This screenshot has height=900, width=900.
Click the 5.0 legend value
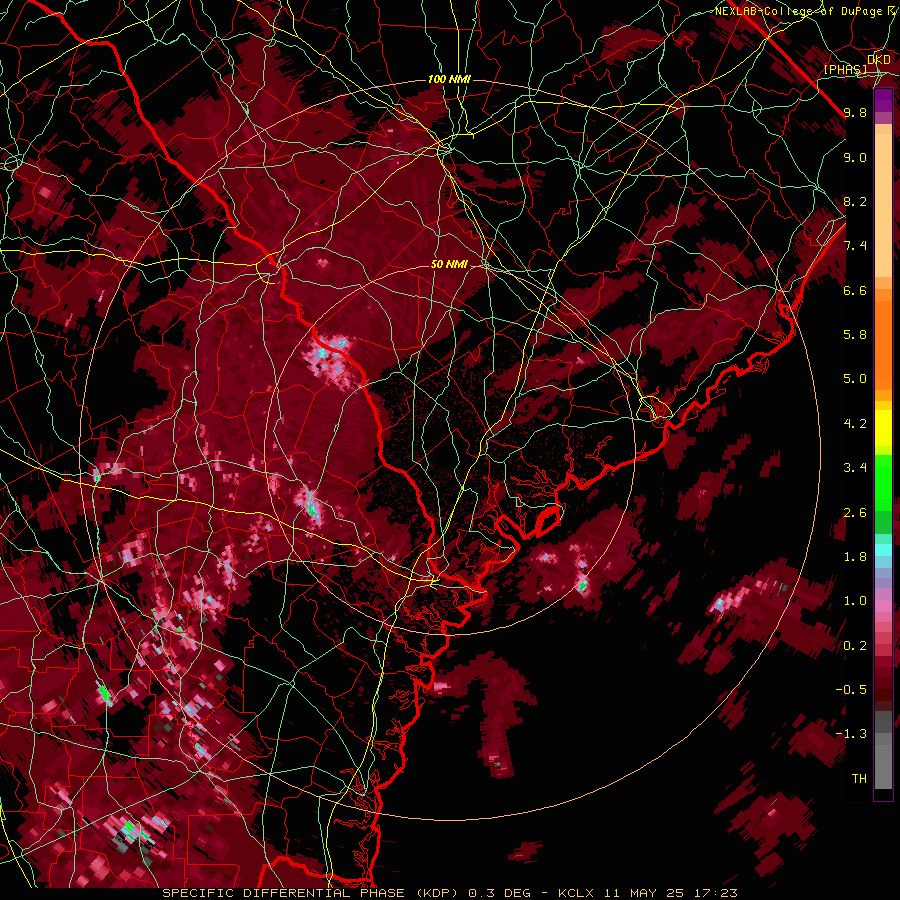pos(855,379)
